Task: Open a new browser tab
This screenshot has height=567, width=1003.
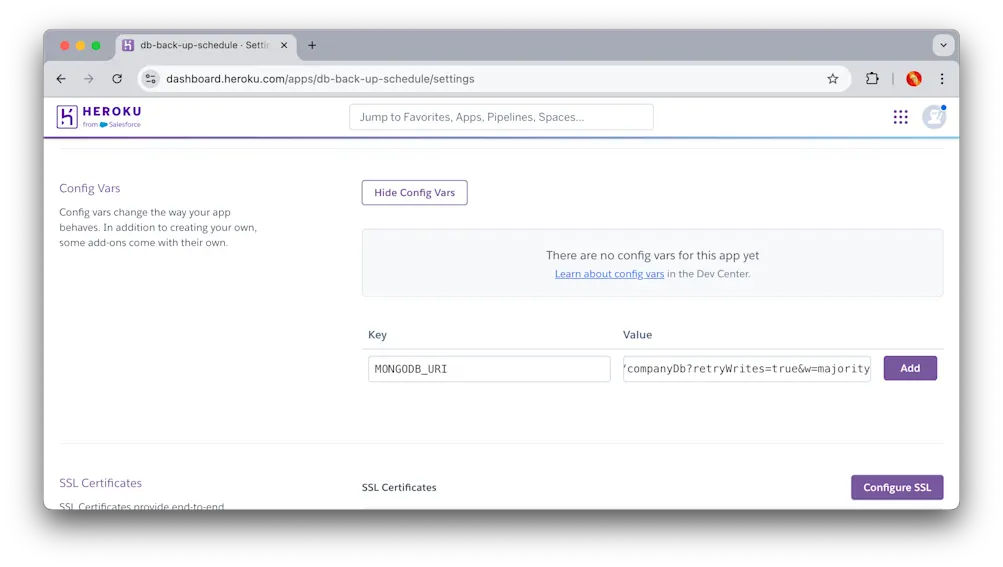Action: 312,45
